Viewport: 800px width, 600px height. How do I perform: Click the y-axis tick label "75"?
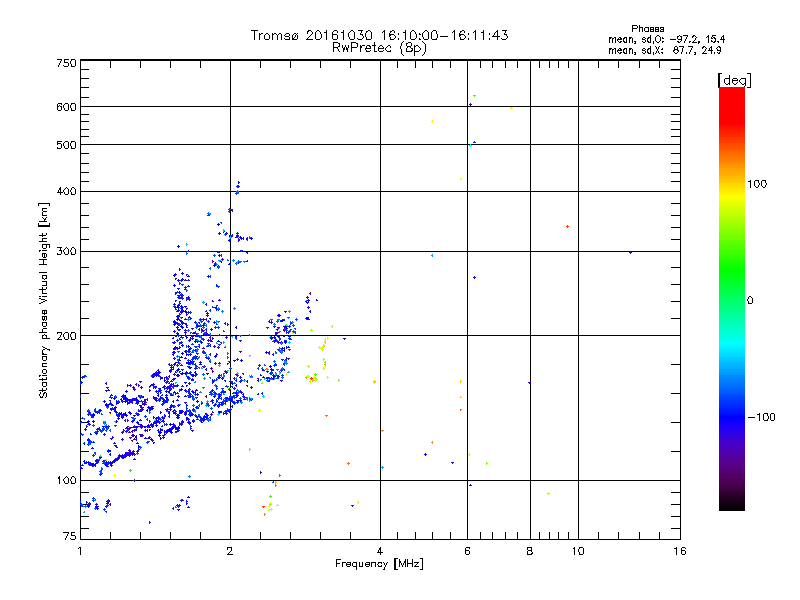[x=70, y=536]
